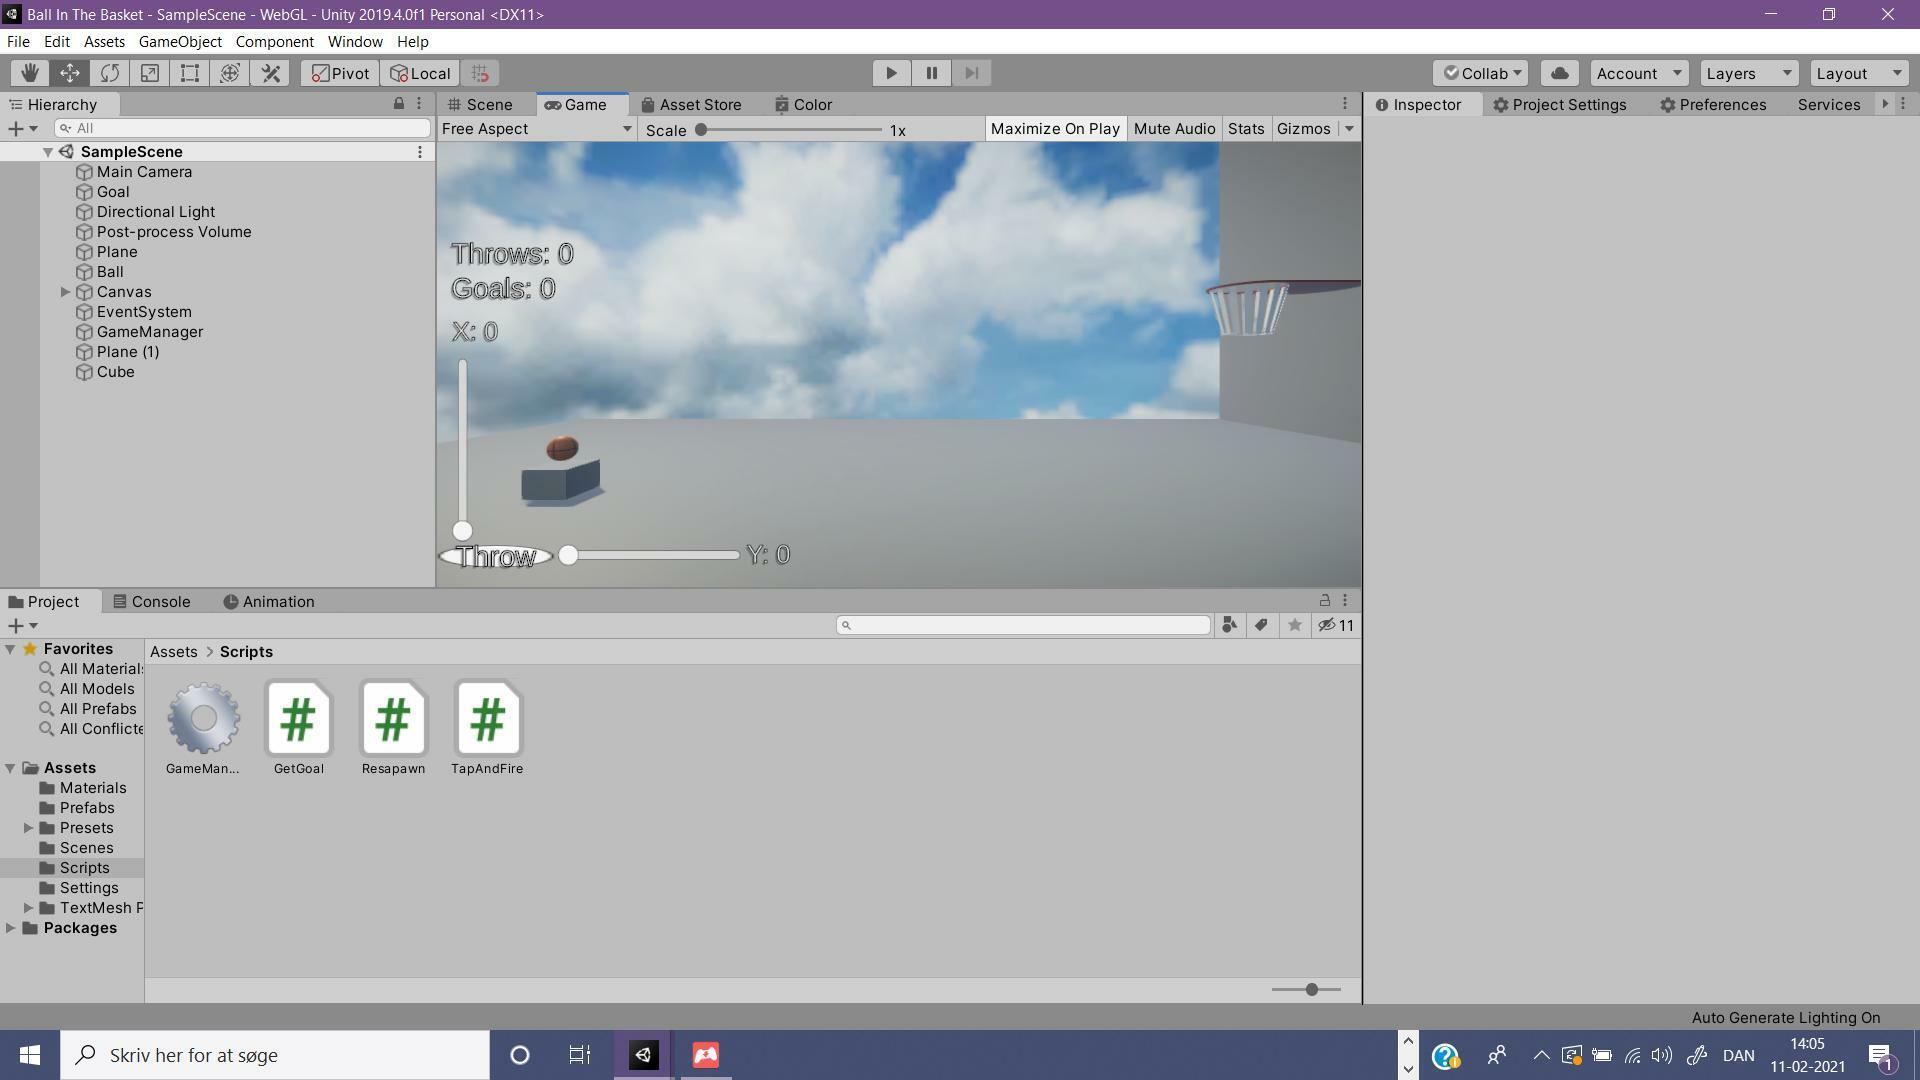Toggle Project panel lock
1920x1080 pixels.
pyautogui.click(x=1324, y=600)
